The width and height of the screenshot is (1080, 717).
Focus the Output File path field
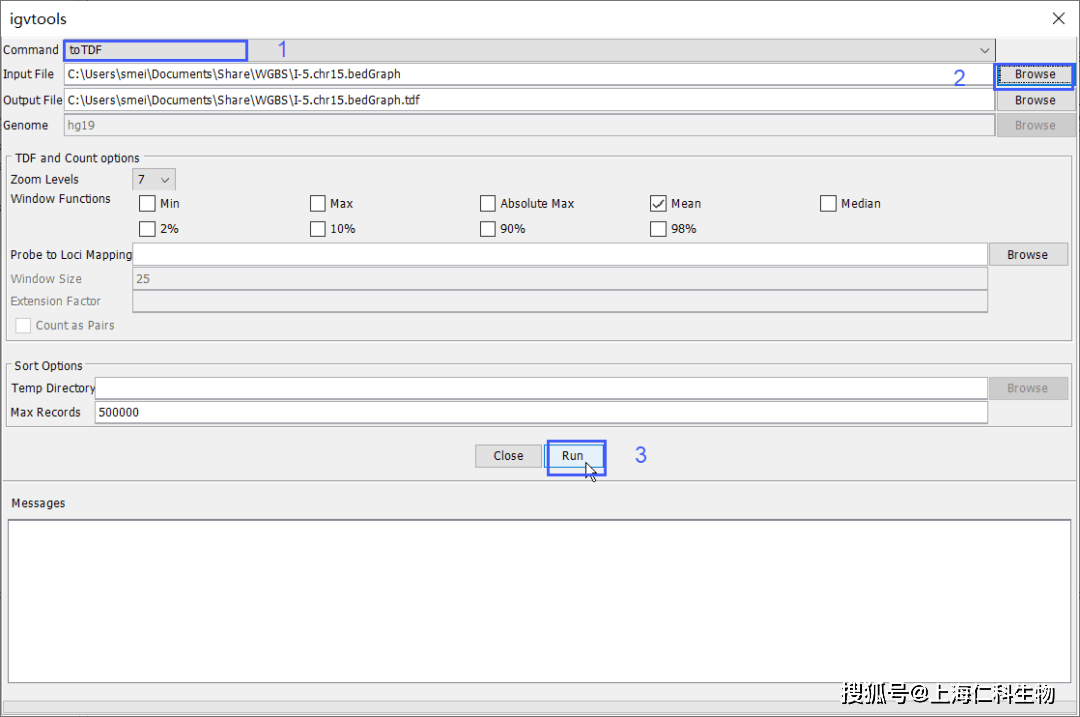click(528, 100)
